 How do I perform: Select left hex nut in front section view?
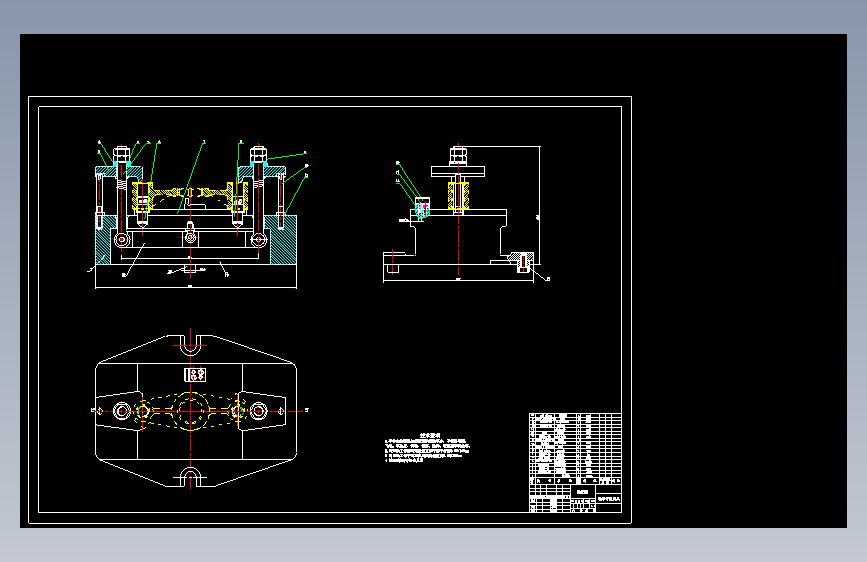(121, 154)
